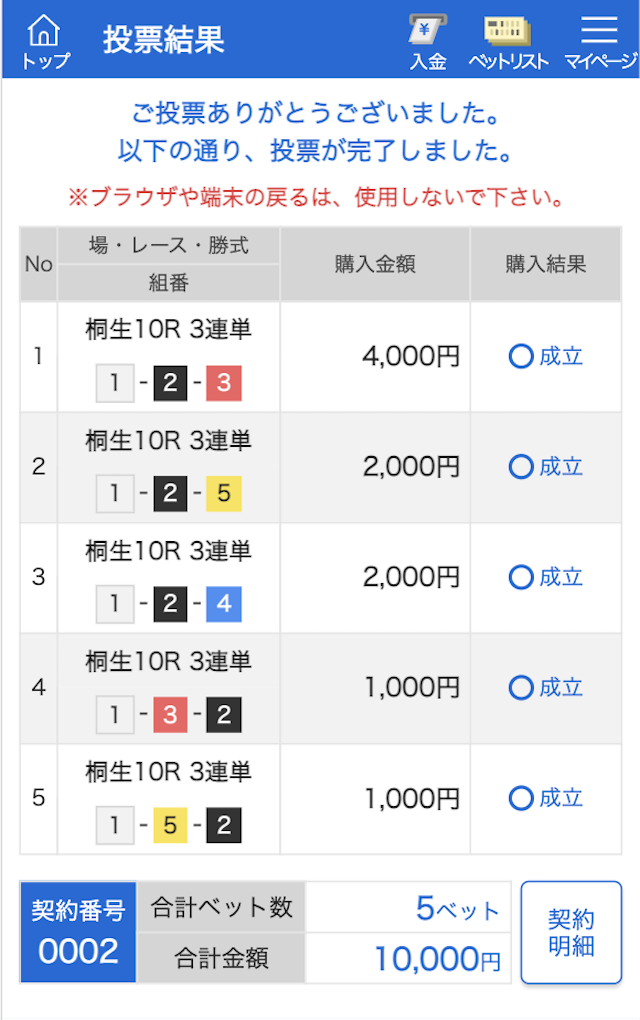
Task: Click the 契約番号 0002 box
Action: (x=78, y=932)
